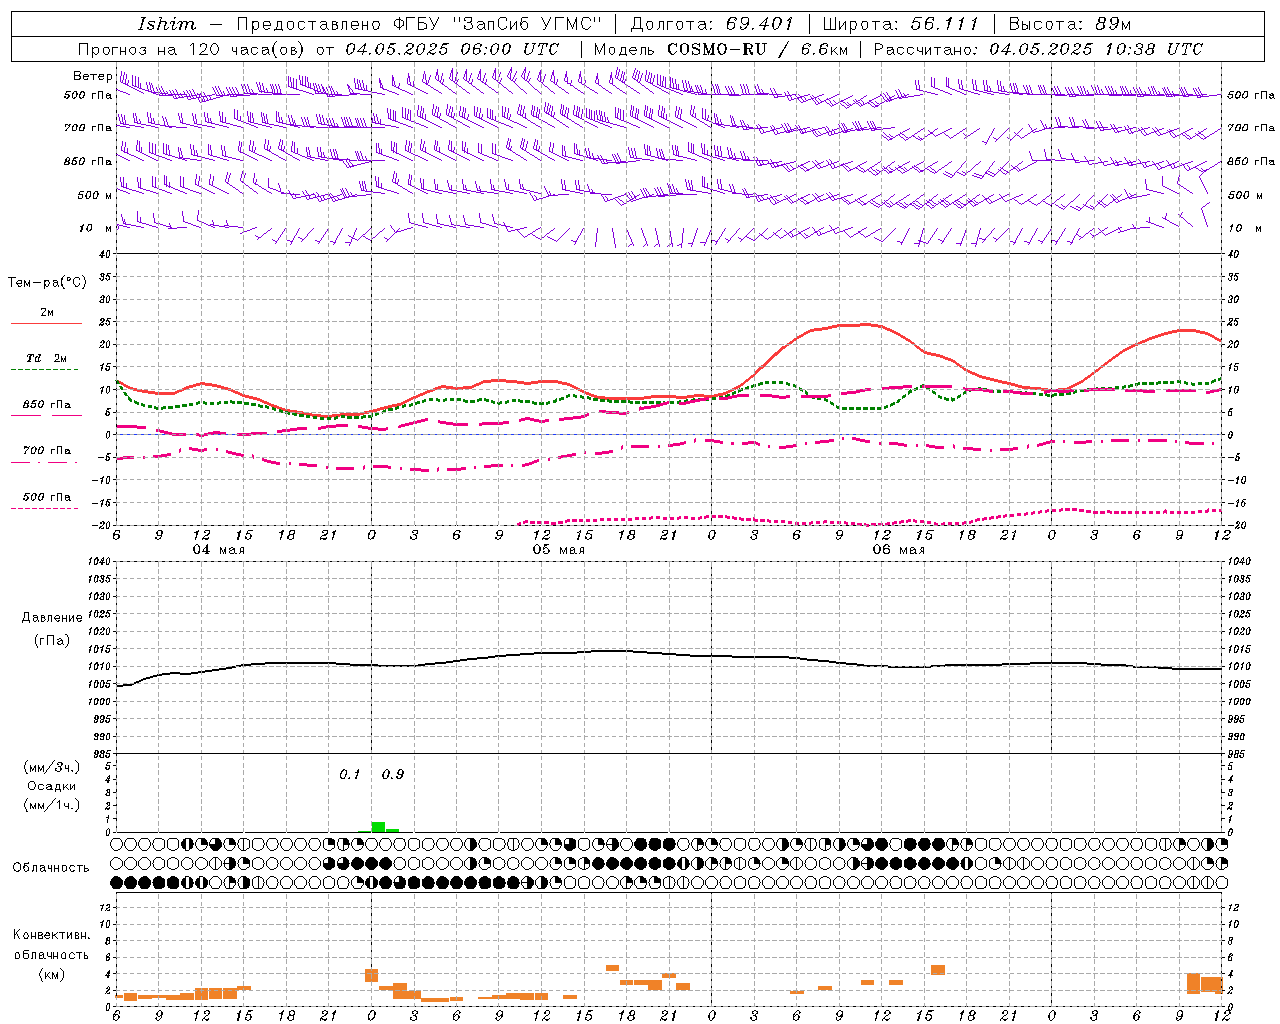Screen dimensions: 1280x1024
Task: Click the "0.1" precipitation amount value
Action: click(349, 775)
